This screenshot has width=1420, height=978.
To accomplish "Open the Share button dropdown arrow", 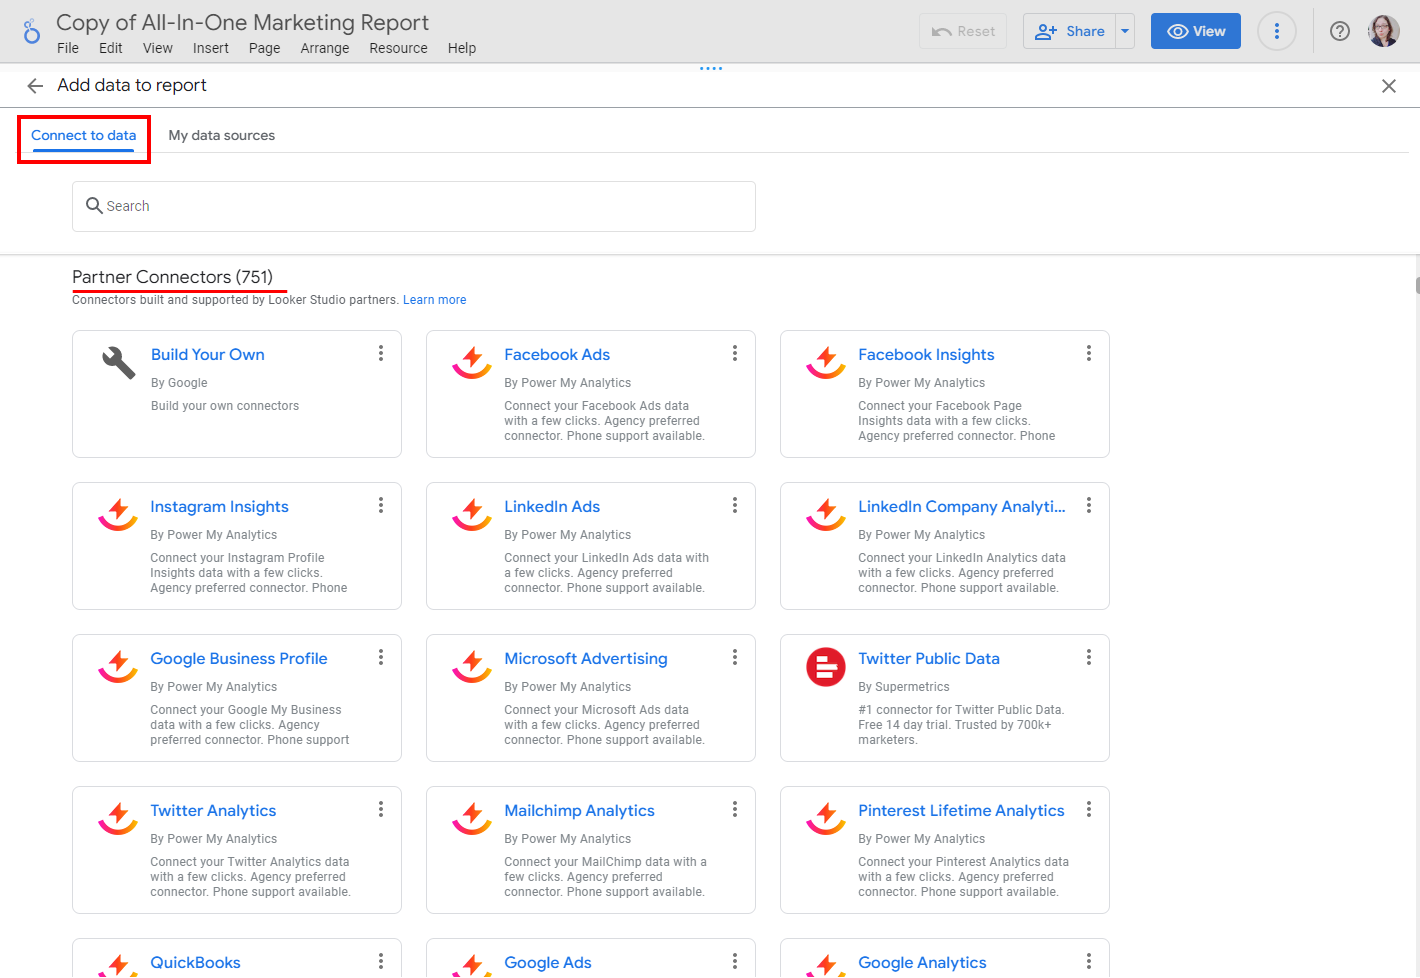I will (1125, 31).
